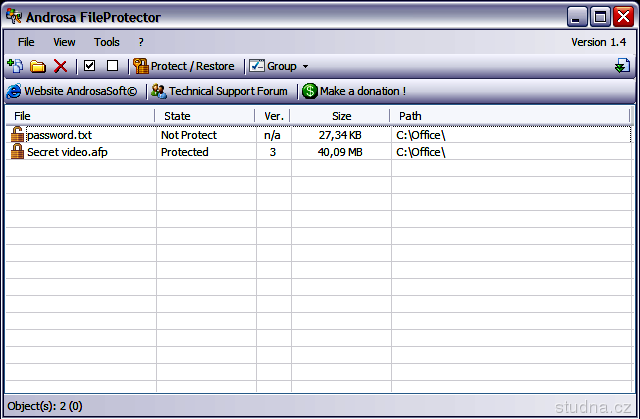The image size is (640, 419).
Task: Maximize the Androsa FileProtector window
Action: click(600, 17)
